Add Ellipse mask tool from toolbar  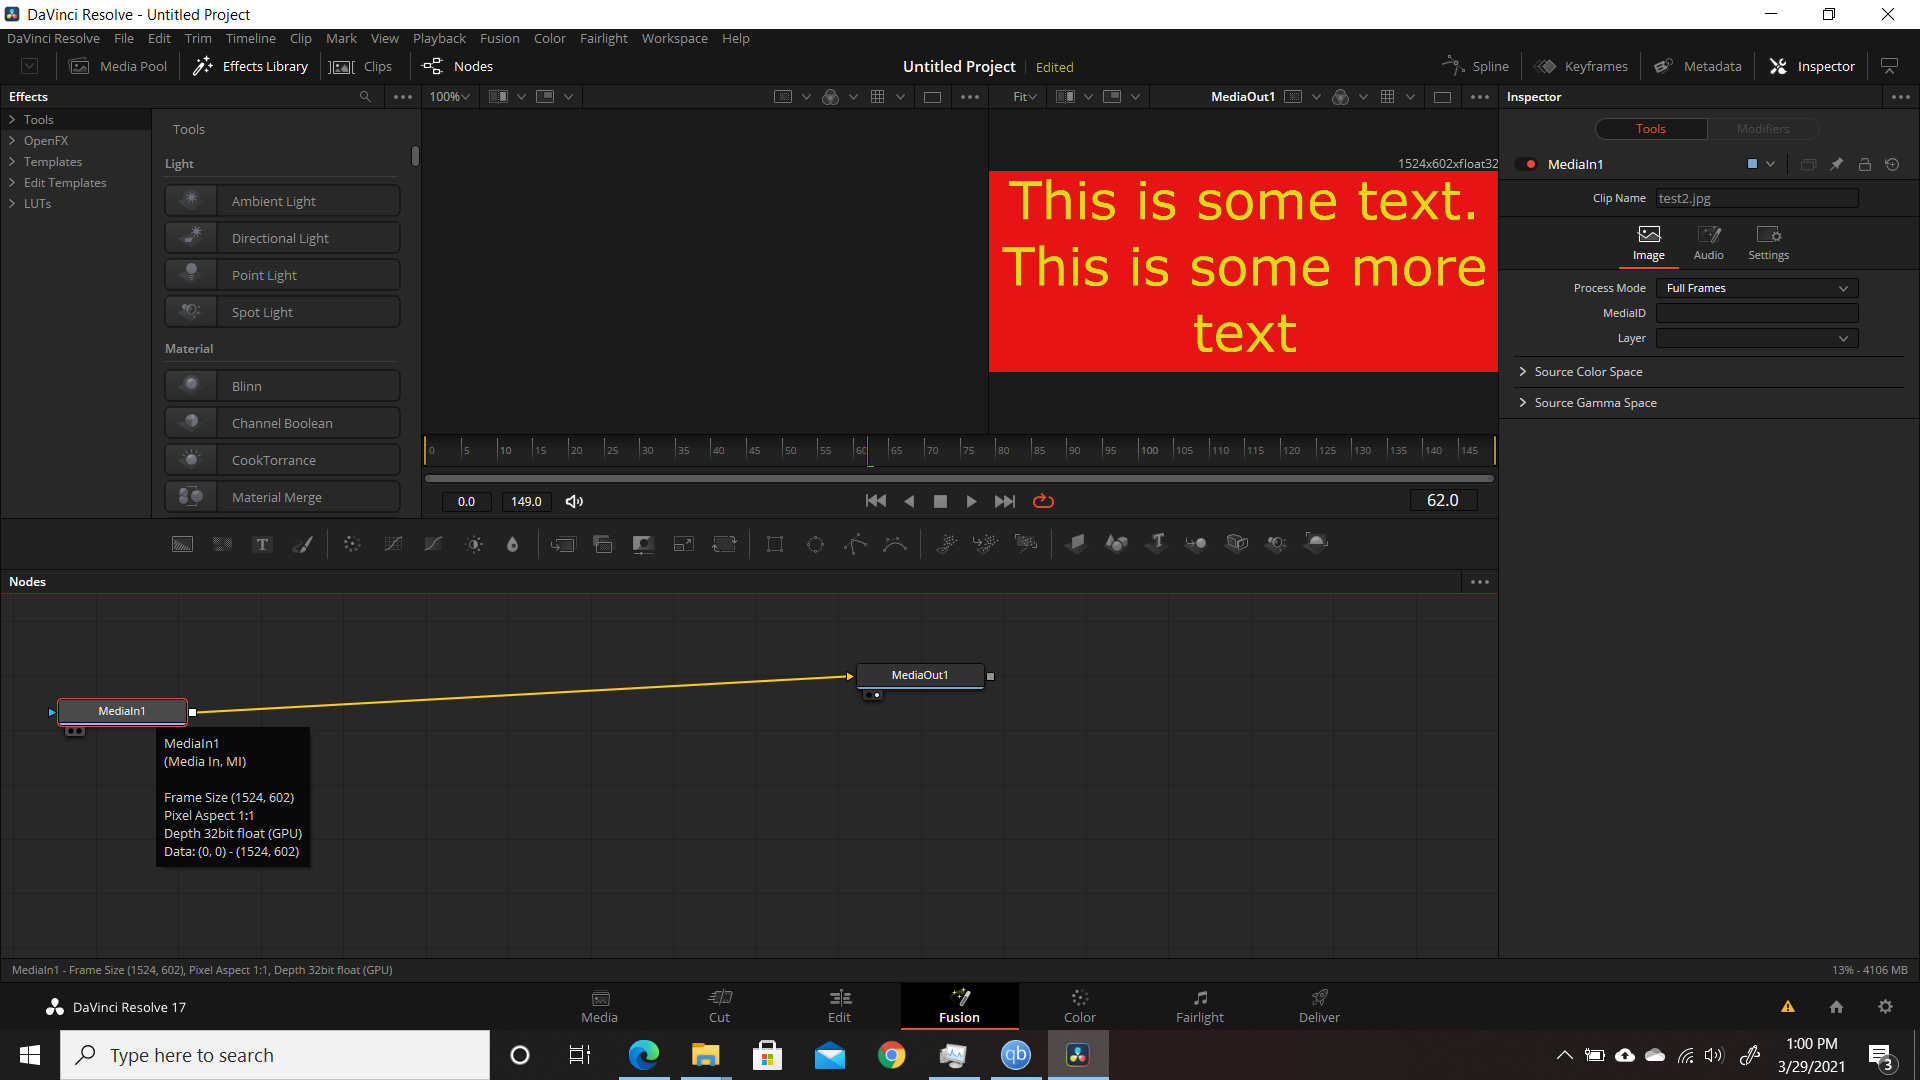pyautogui.click(x=816, y=544)
